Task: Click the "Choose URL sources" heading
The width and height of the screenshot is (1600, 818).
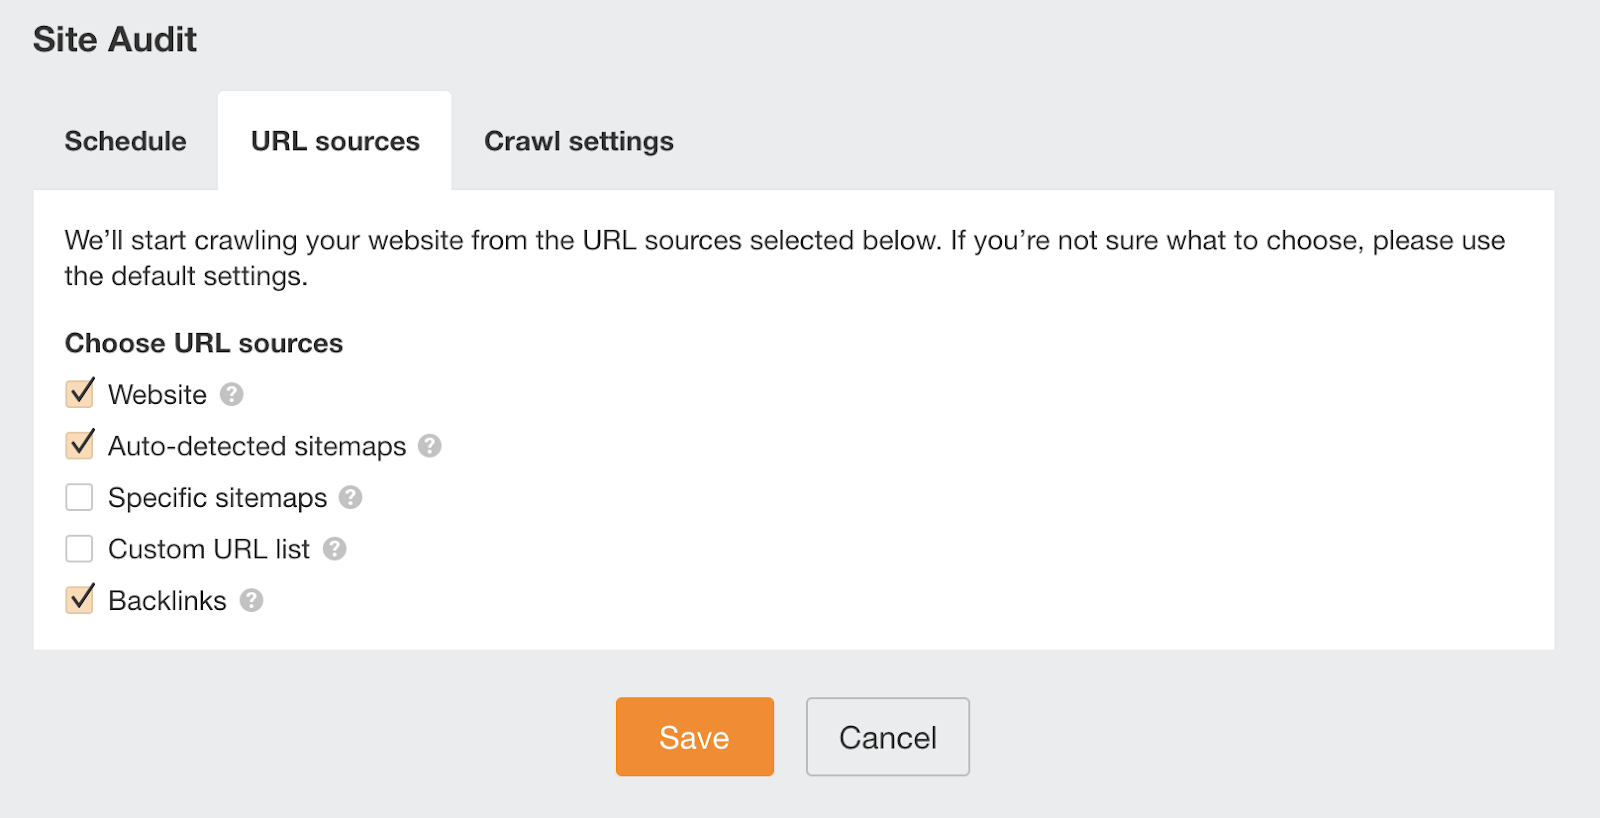Action: (204, 343)
